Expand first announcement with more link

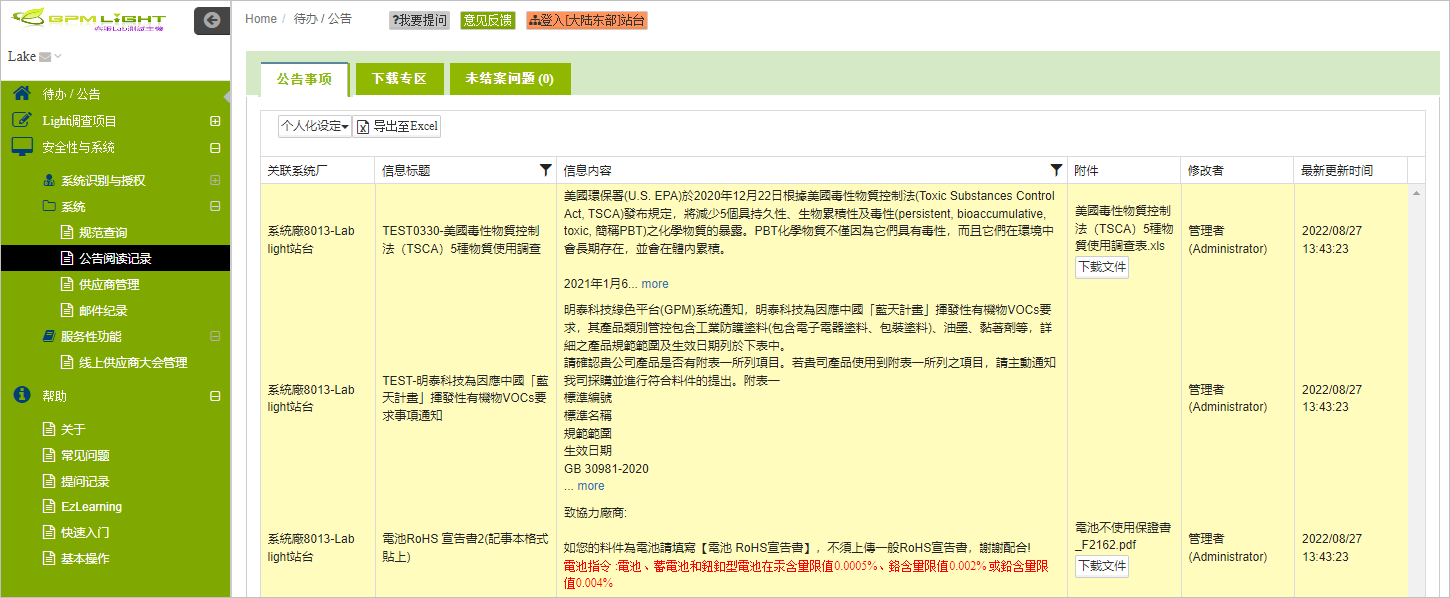[x=655, y=284]
